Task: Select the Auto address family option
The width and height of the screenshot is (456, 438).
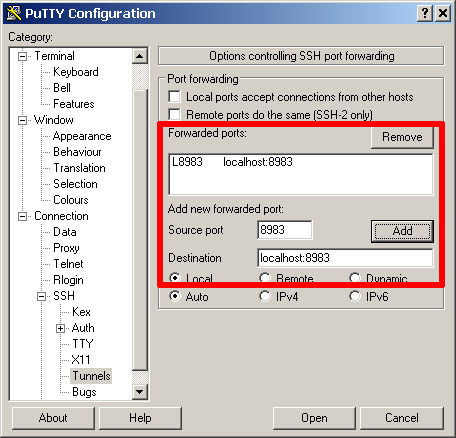Action: coord(175,296)
